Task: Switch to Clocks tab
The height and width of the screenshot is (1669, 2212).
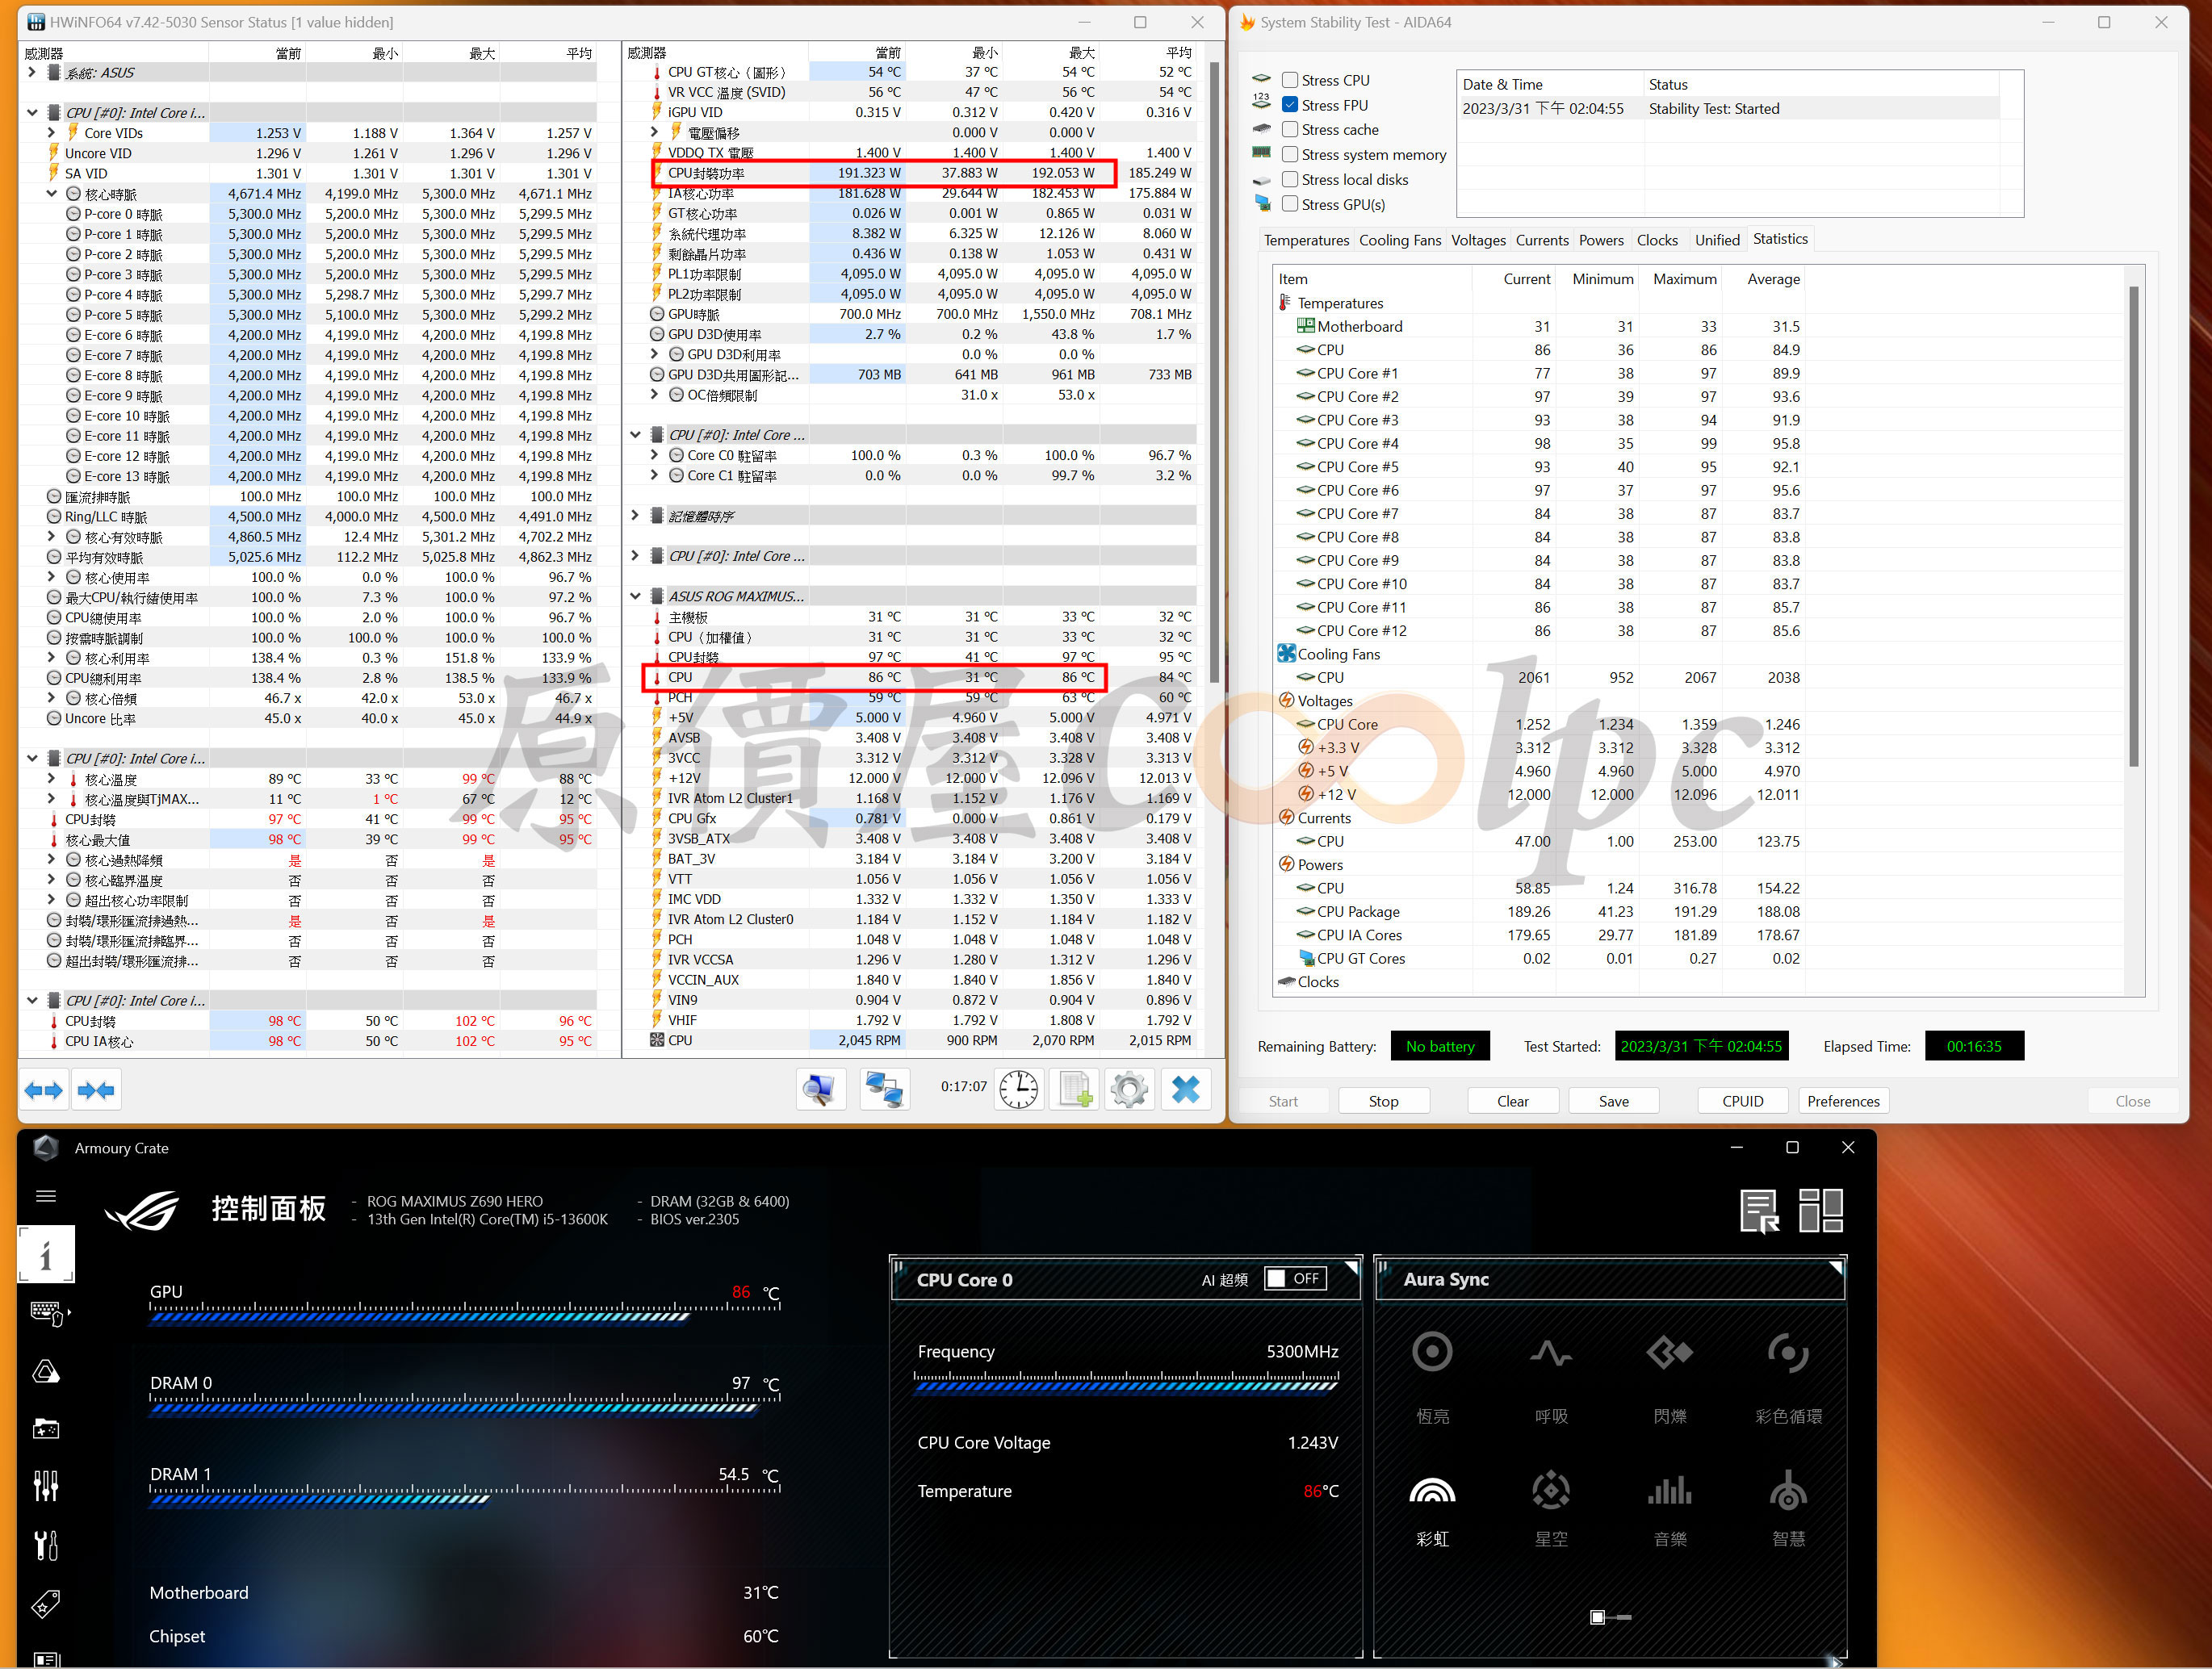Action: (x=1657, y=240)
